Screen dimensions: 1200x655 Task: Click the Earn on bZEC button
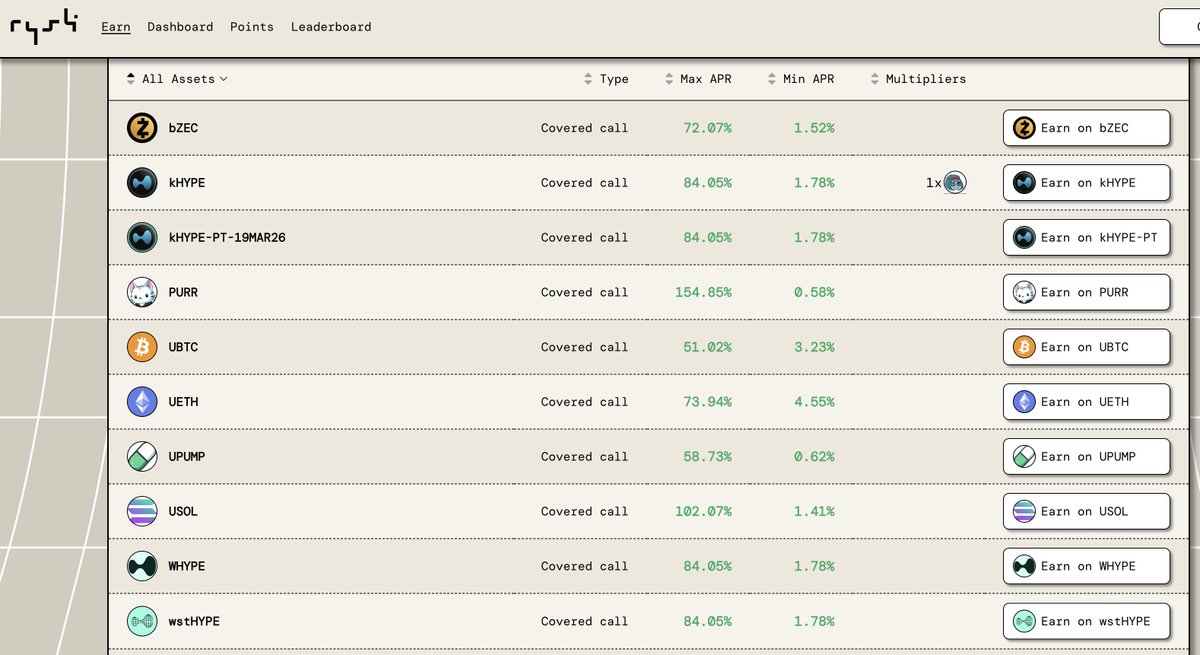pyautogui.click(x=1086, y=128)
